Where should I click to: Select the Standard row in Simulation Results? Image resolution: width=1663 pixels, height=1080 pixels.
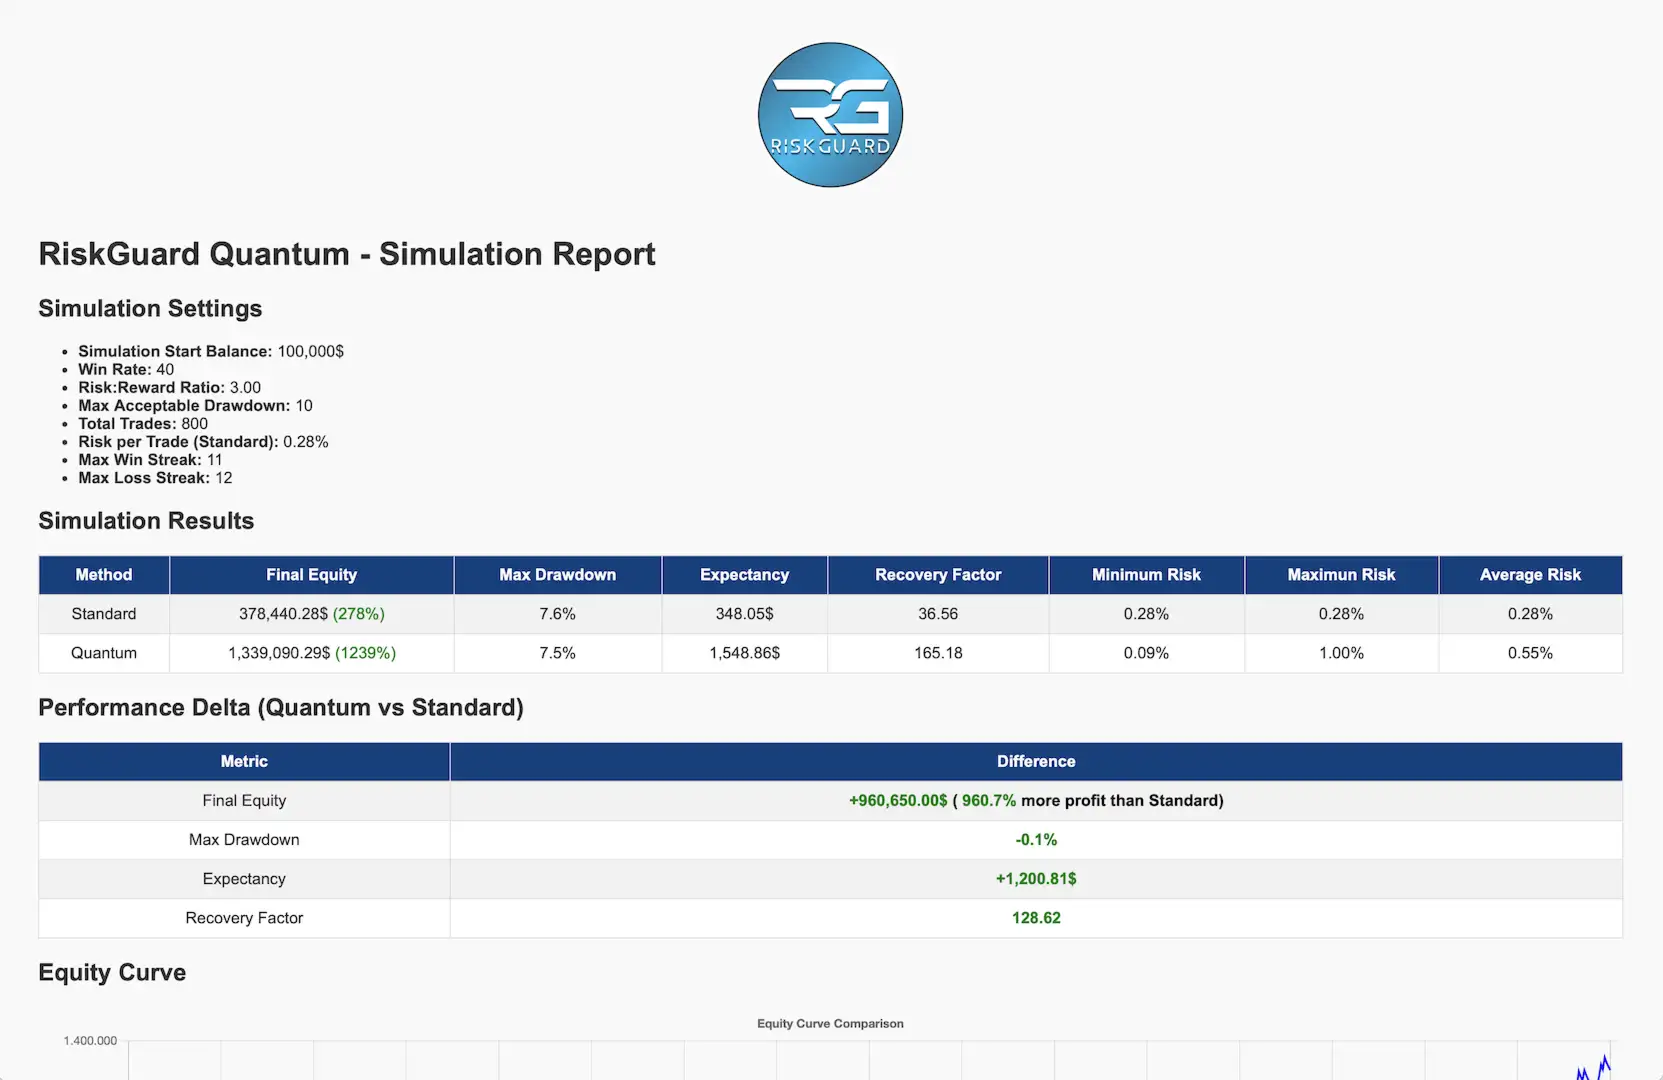103,614
